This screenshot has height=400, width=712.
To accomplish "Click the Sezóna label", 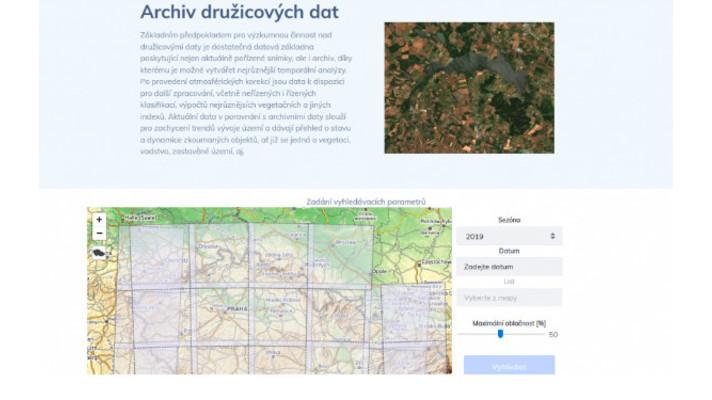I will 509,220.
